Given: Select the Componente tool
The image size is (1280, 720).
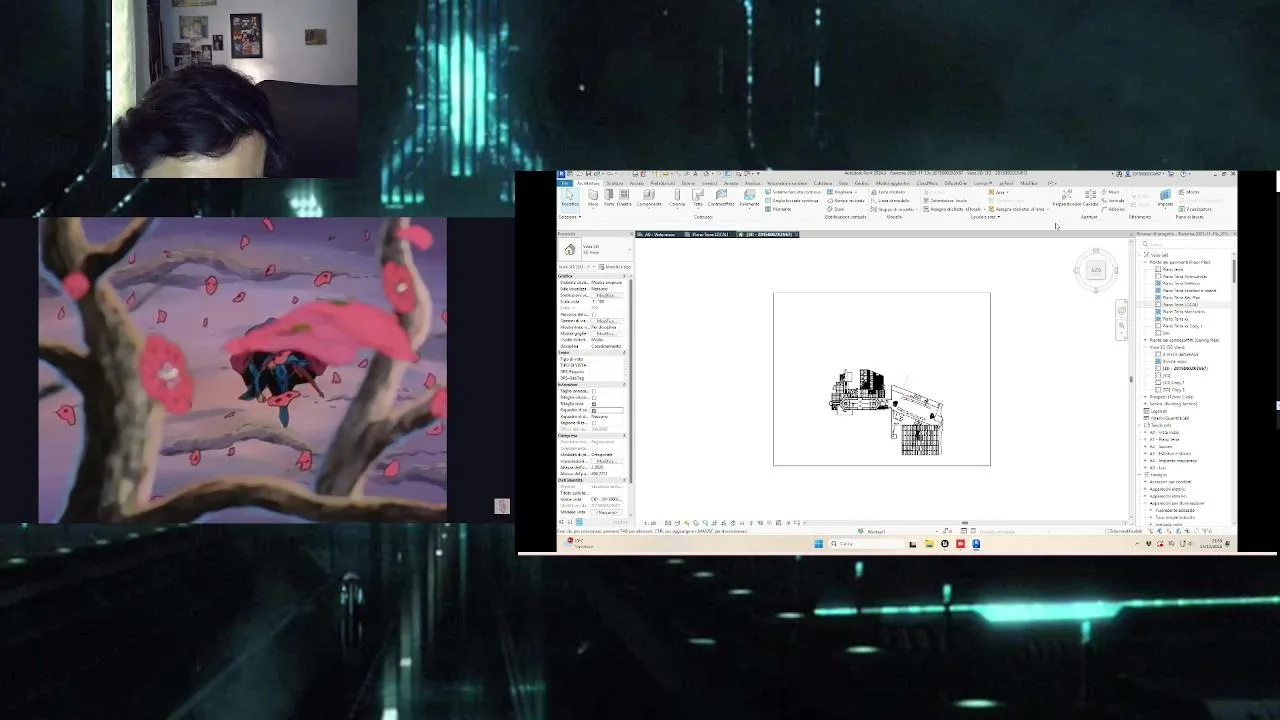Looking at the screenshot, I should (x=649, y=197).
